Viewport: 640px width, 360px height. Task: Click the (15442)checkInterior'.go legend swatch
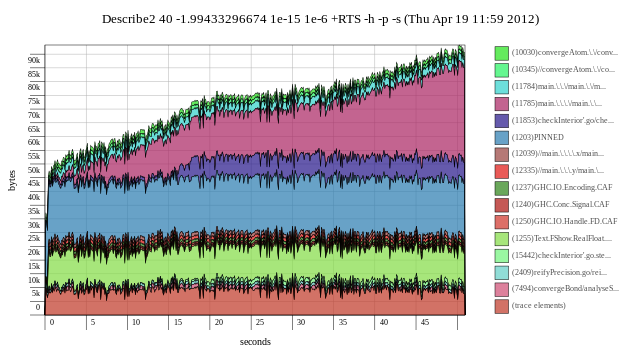(502, 256)
